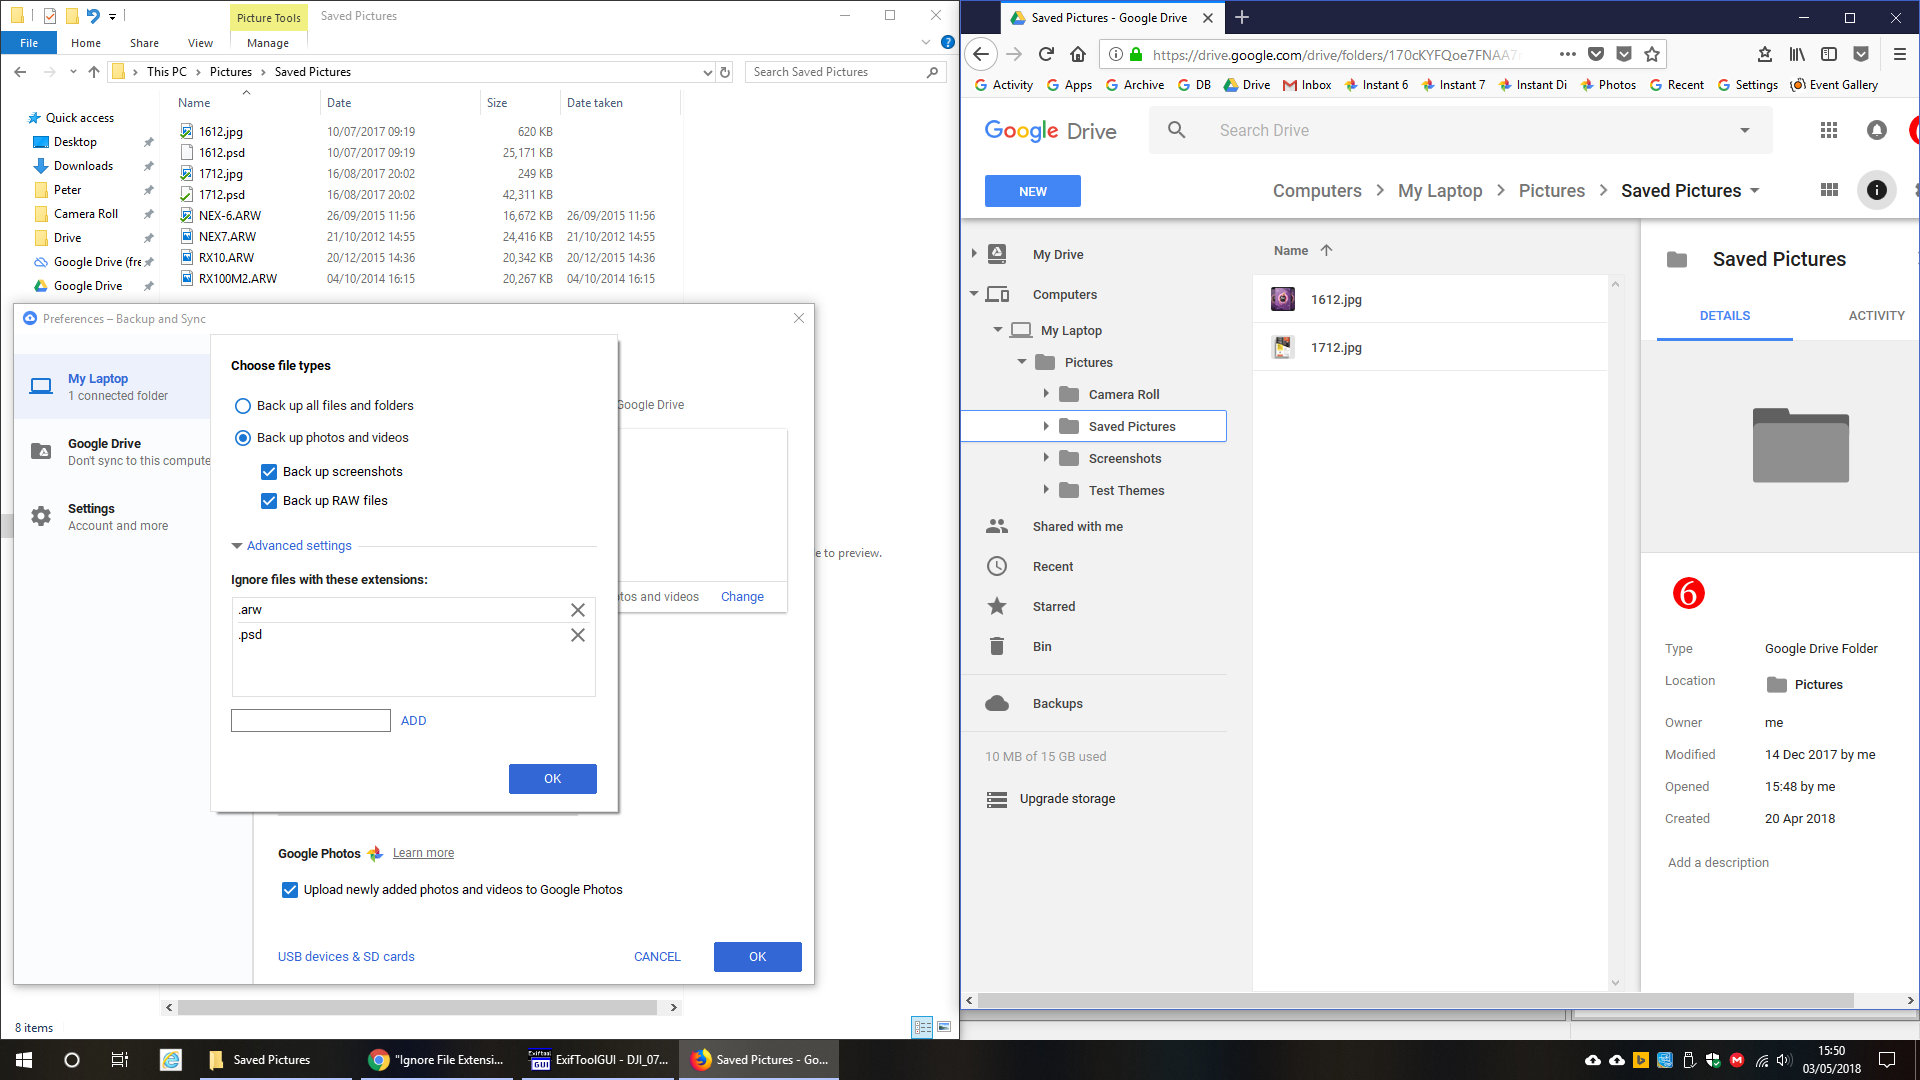
Task: Reload the Google Drive page
Action: pos(1046,54)
